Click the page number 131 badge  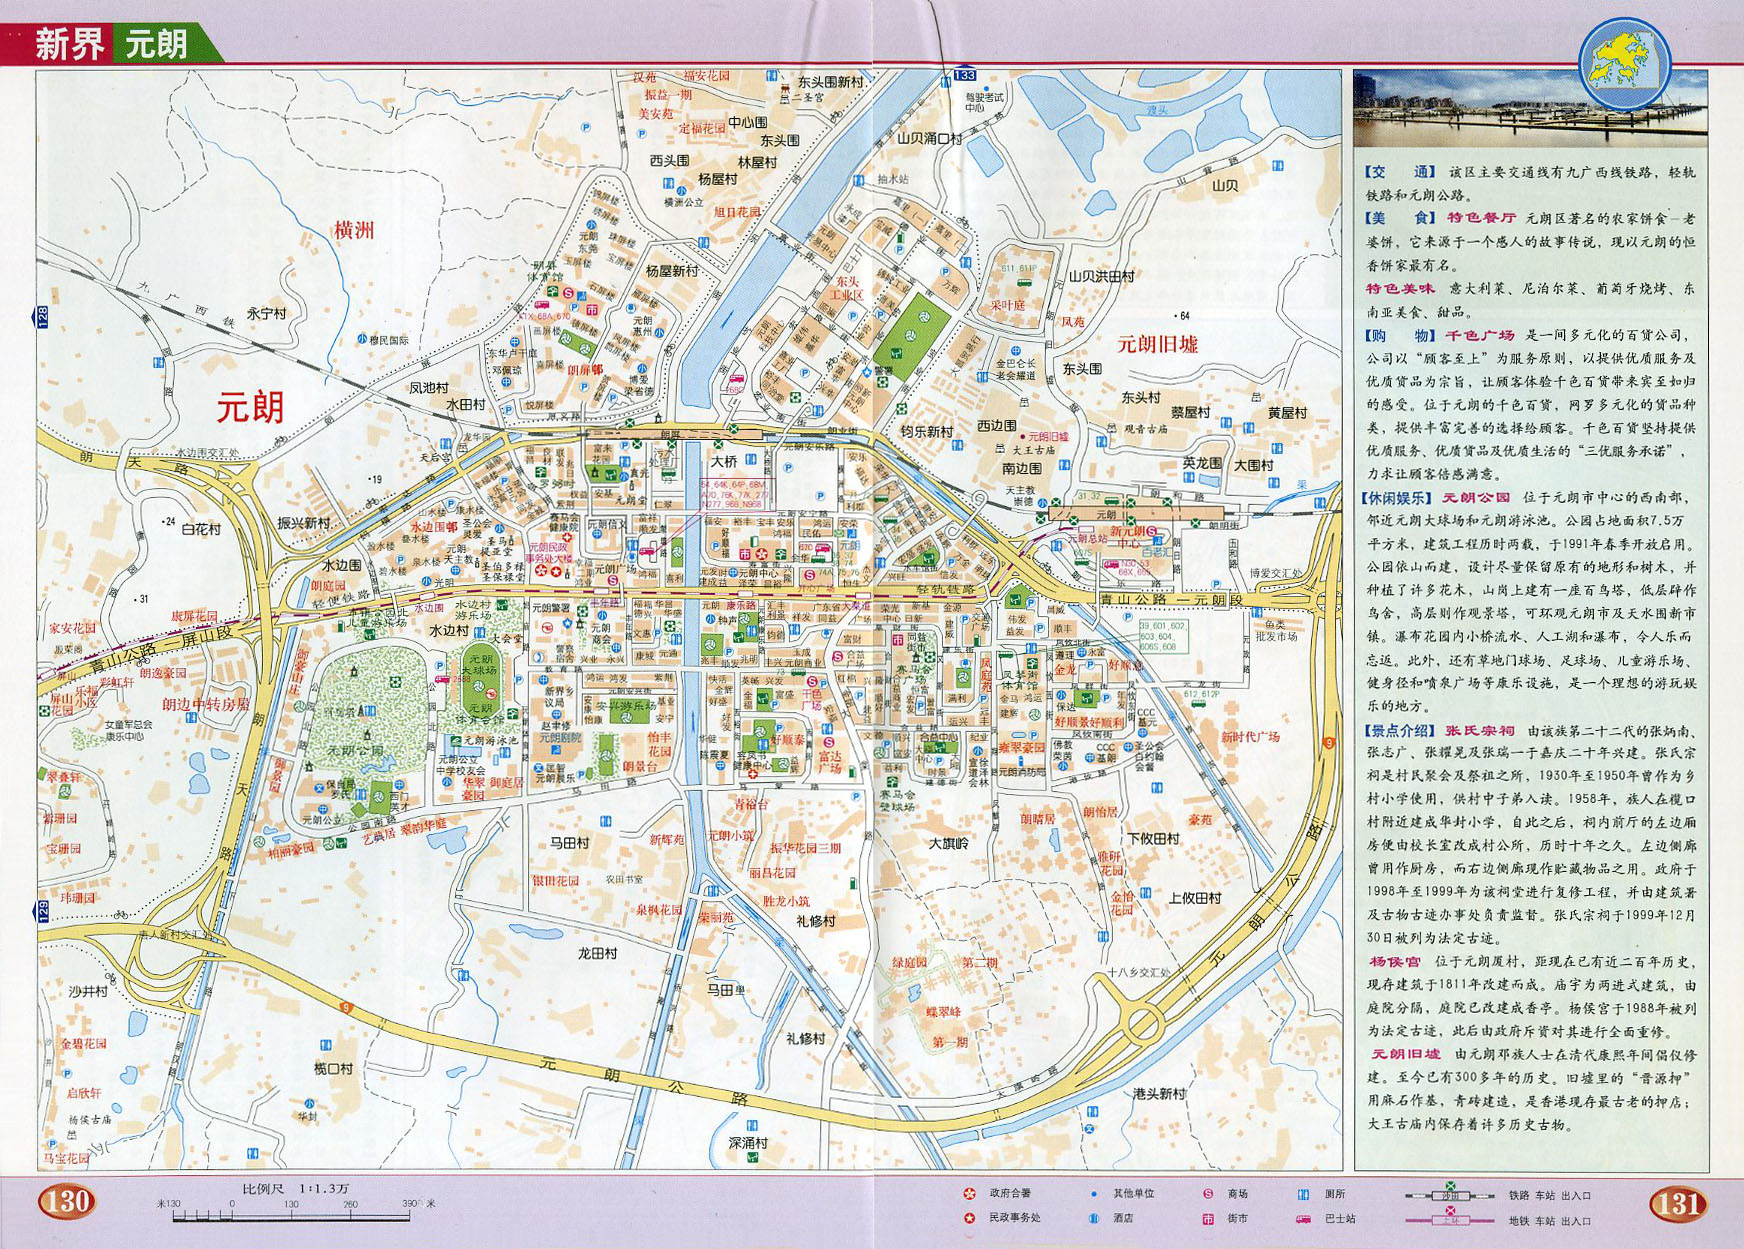point(1677,1202)
